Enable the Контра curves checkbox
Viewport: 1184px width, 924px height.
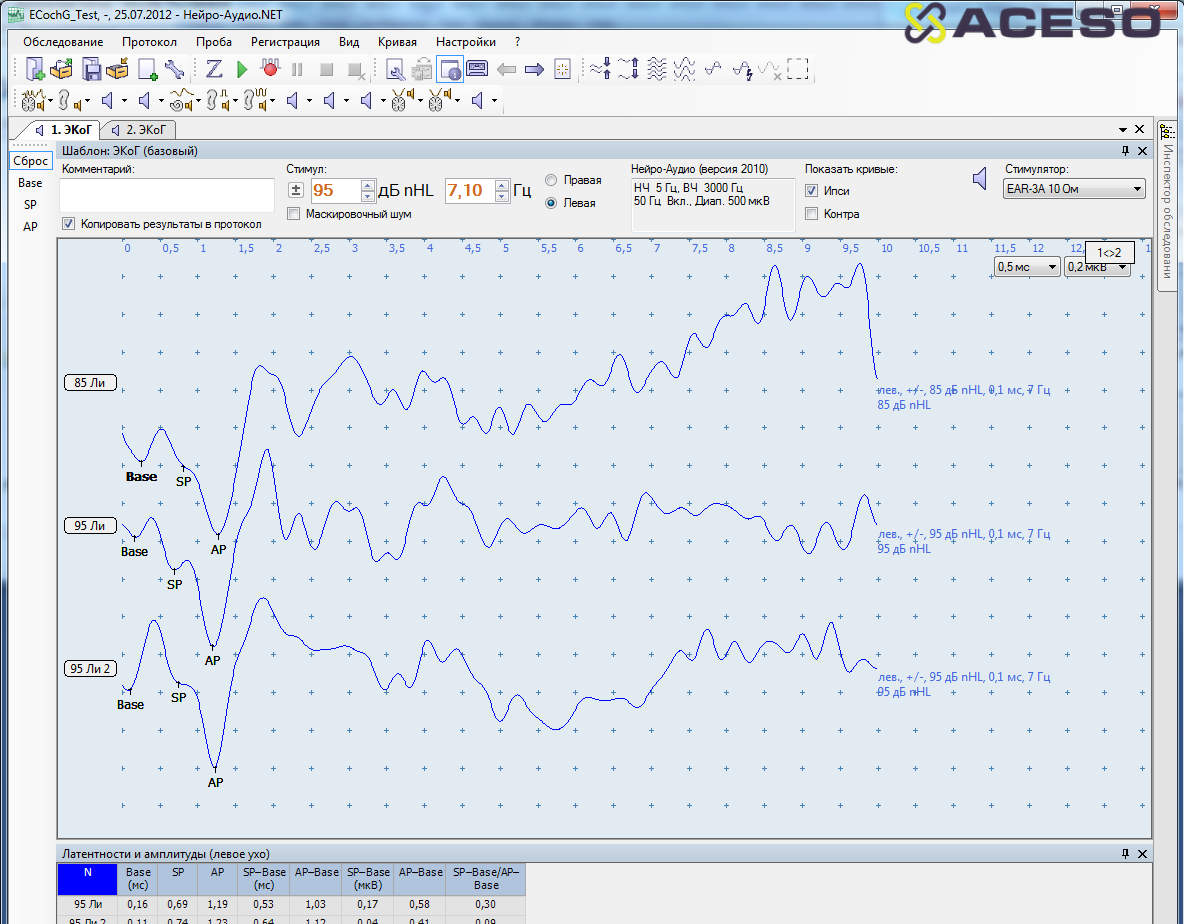(812, 213)
